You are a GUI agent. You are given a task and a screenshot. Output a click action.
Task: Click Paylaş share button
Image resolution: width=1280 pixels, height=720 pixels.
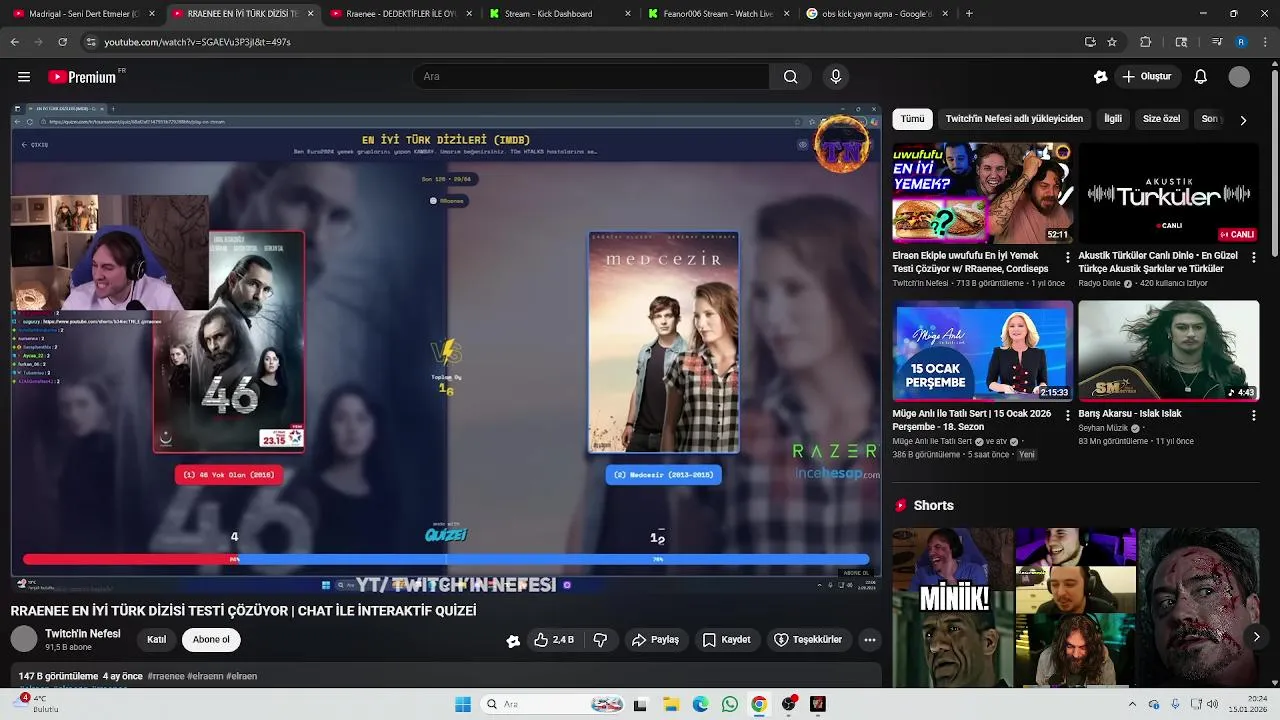pyautogui.click(x=655, y=640)
